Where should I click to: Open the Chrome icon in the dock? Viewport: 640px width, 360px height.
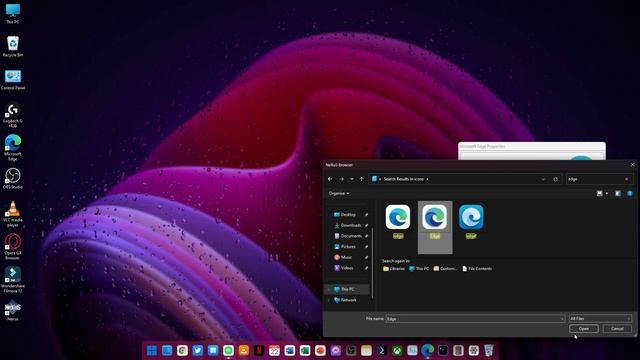click(x=182, y=350)
